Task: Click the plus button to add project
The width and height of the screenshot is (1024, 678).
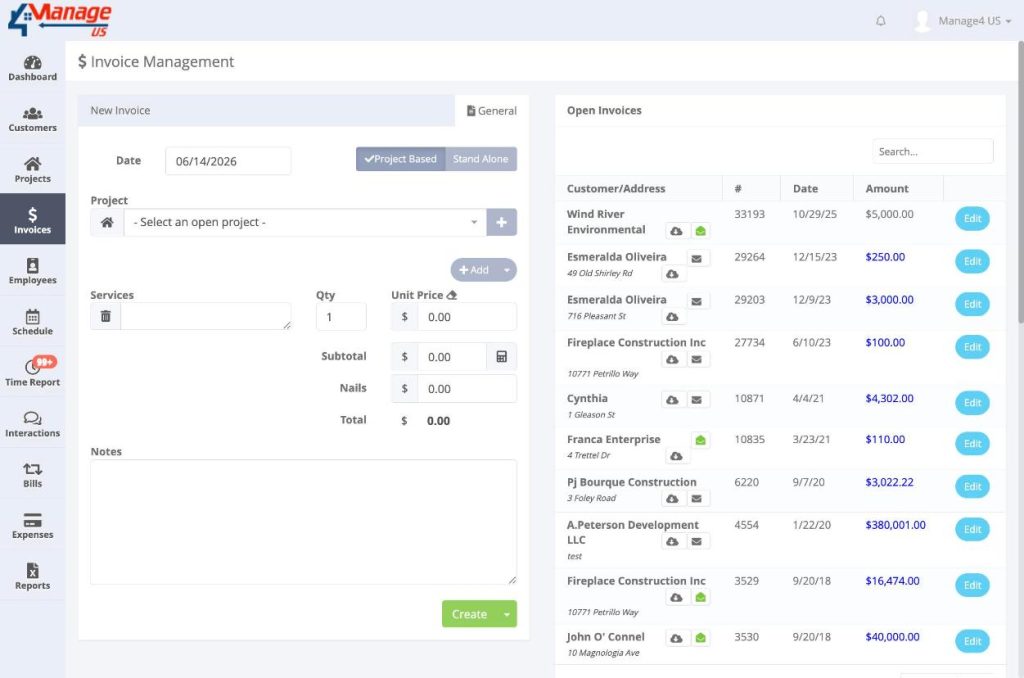Action: pyautogui.click(x=502, y=222)
